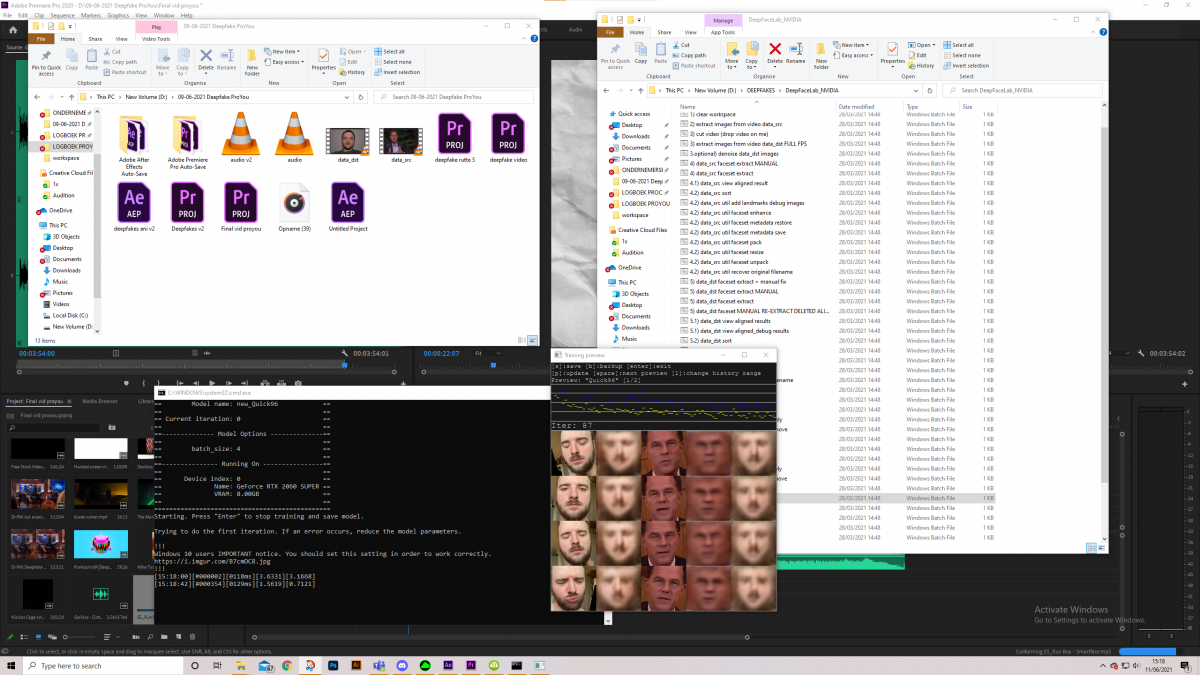This screenshot has width=1200, height=675.
Task: Open the Open dropdown in Deepfake ProYou ribbon
Action: click(354, 51)
